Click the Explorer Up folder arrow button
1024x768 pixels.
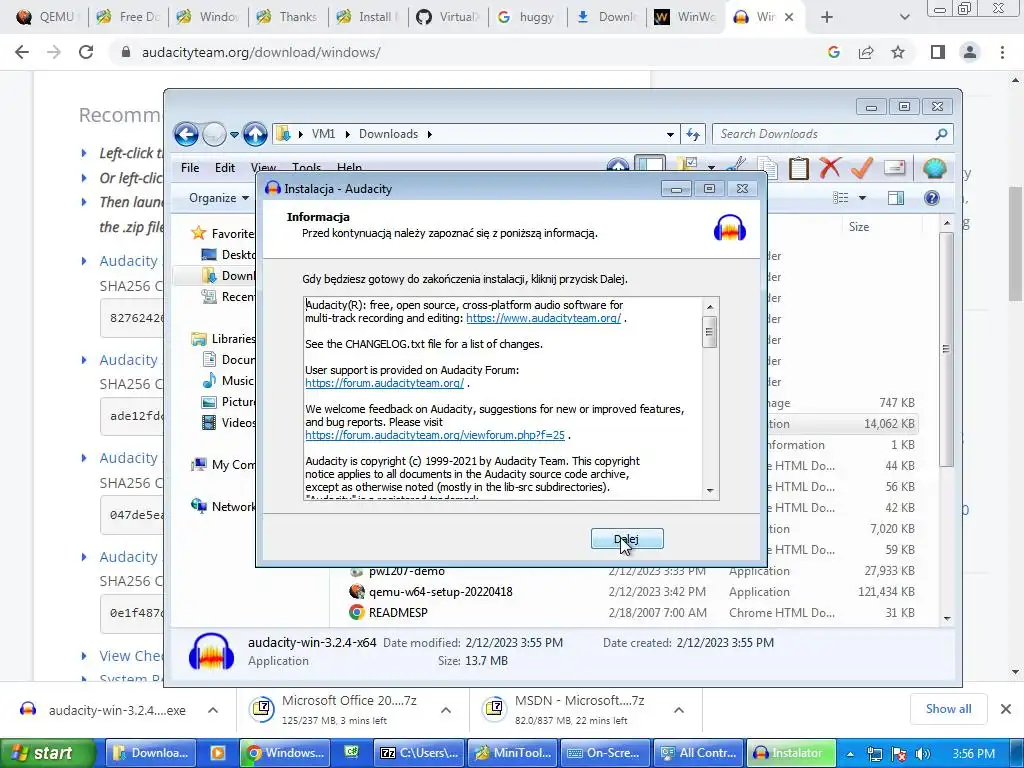tap(255, 135)
